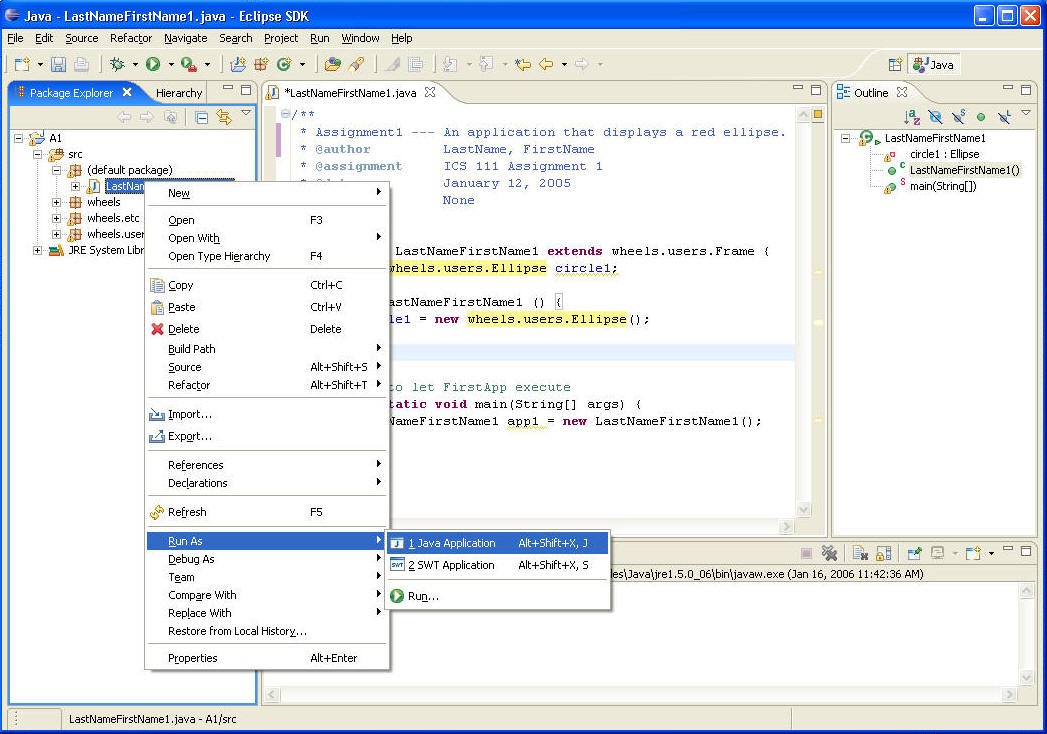Close the LastNameFirstName1.java editor tab
This screenshot has height=734, width=1047.
430,92
